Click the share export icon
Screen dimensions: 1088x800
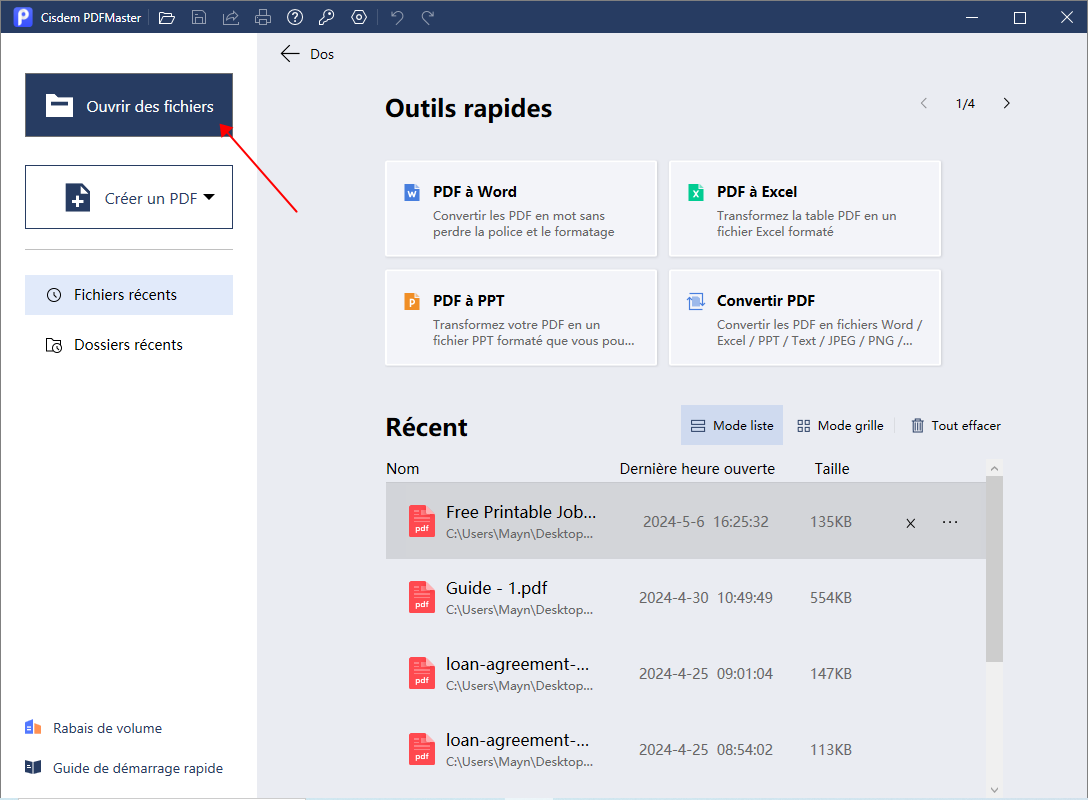pos(231,17)
